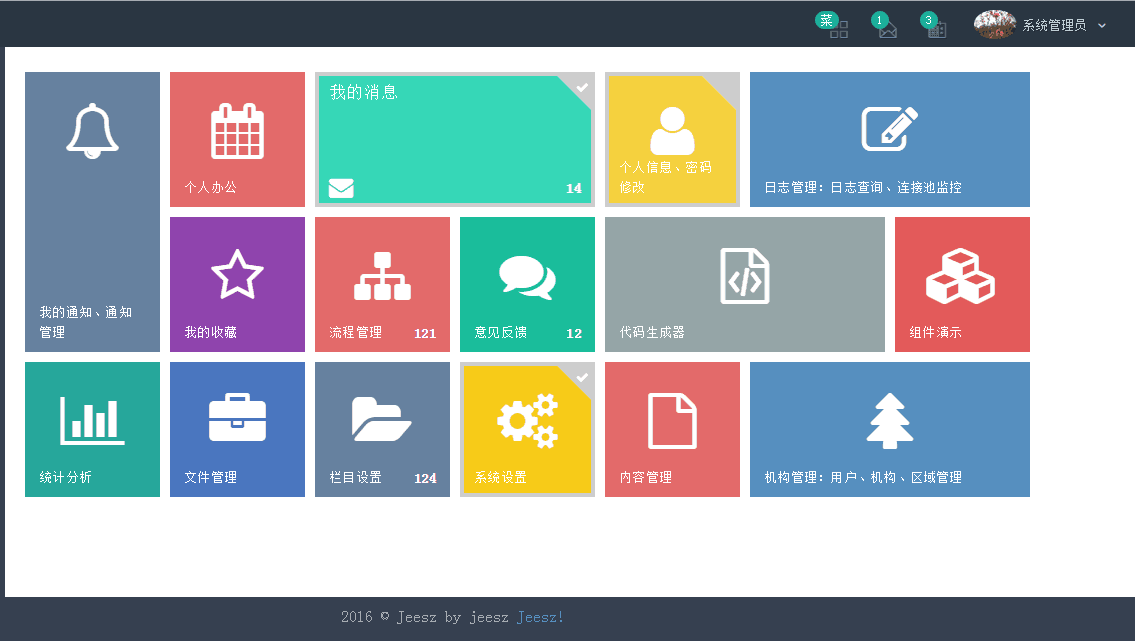This screenshot has width=1135, height=641.
Task: Open the 代码生成器 (code generator) tile
Action: coord(744,284)
